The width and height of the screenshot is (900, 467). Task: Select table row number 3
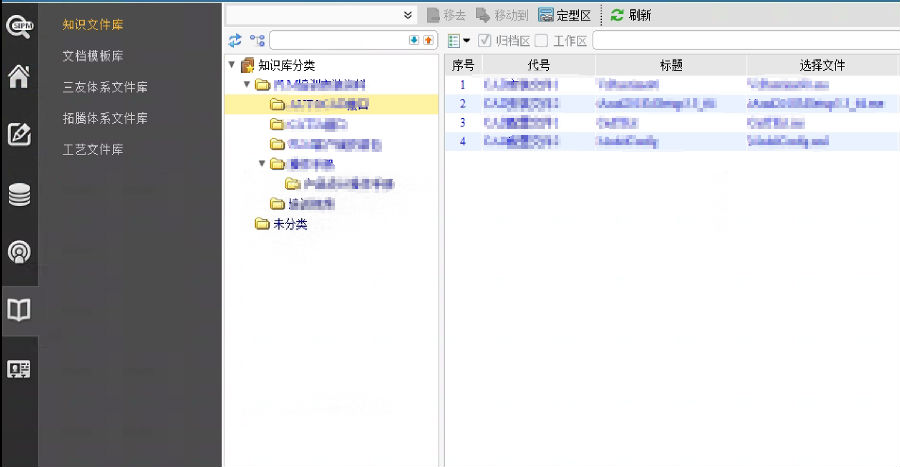[x=672, y=123]
